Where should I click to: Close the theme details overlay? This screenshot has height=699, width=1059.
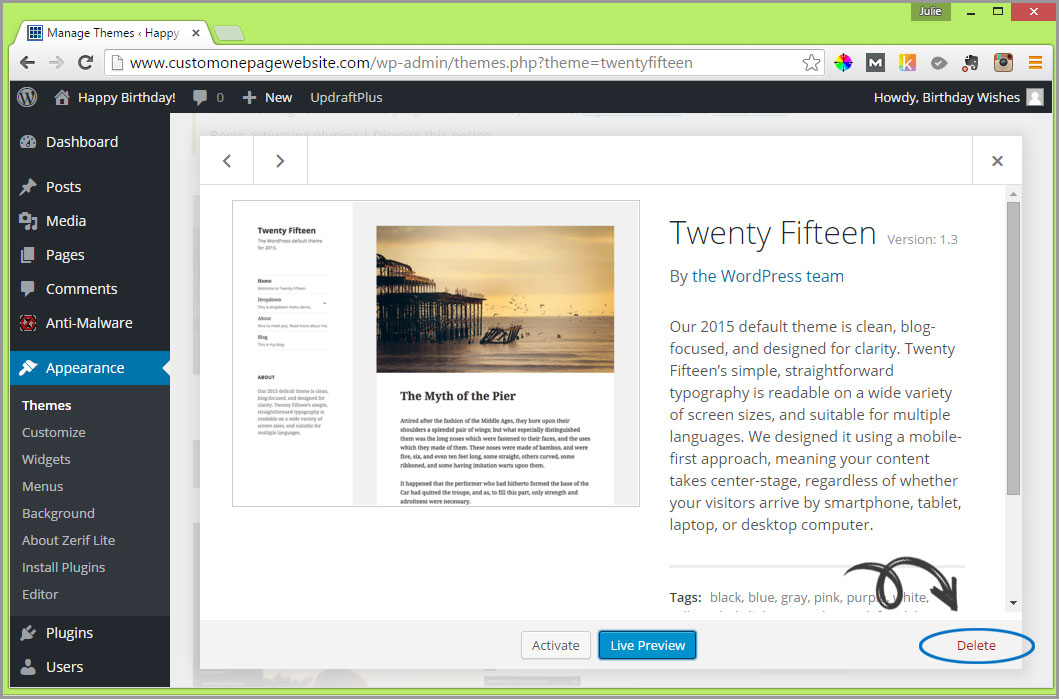click(997, 161)
